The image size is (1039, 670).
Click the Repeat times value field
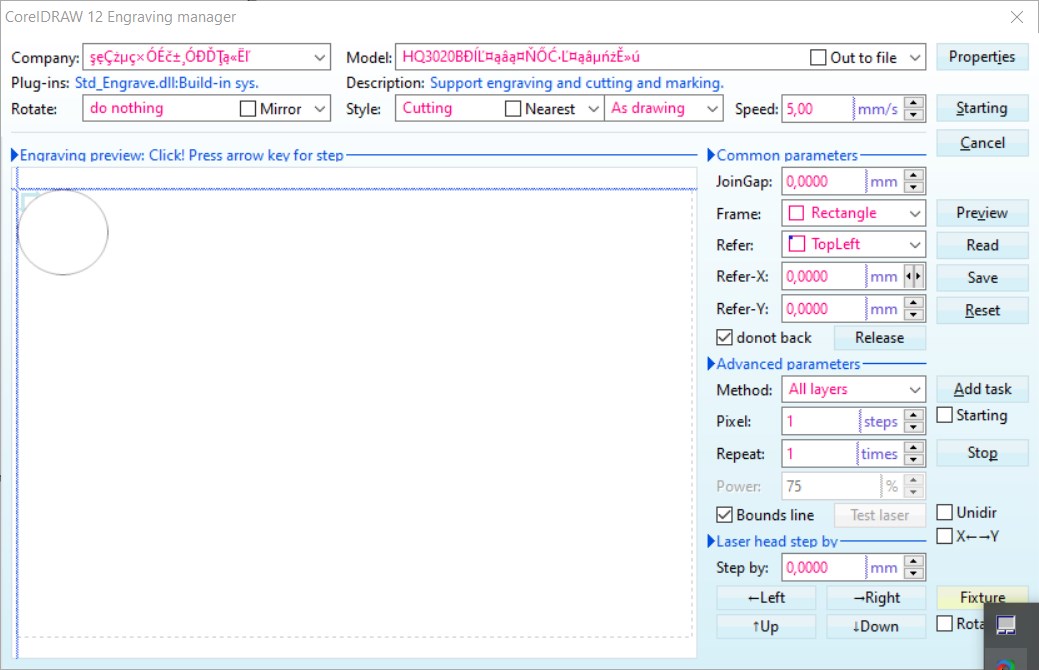click(x=820, y=454)
